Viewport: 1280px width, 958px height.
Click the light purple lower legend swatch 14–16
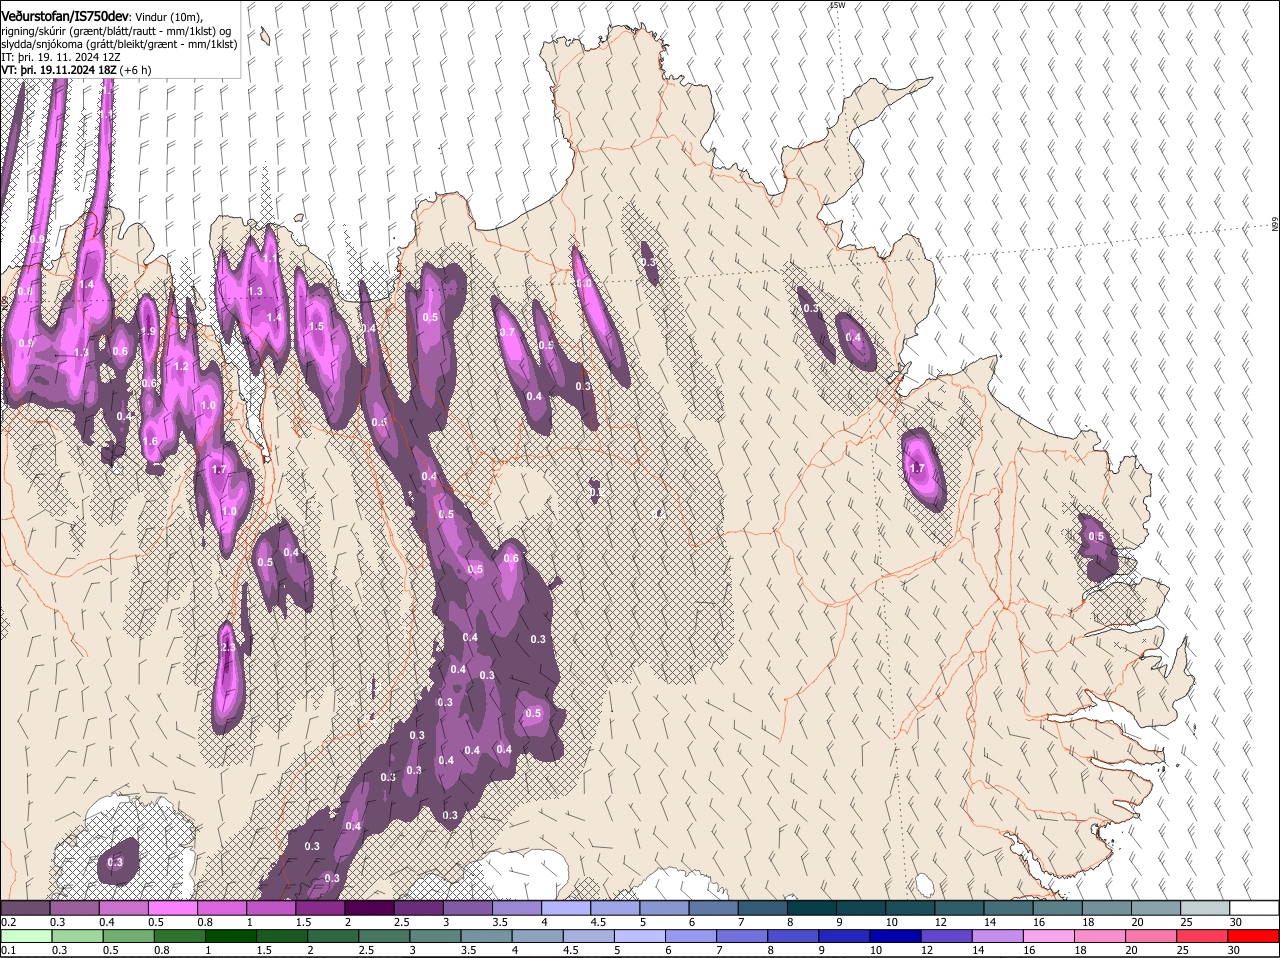coord(998,936)
